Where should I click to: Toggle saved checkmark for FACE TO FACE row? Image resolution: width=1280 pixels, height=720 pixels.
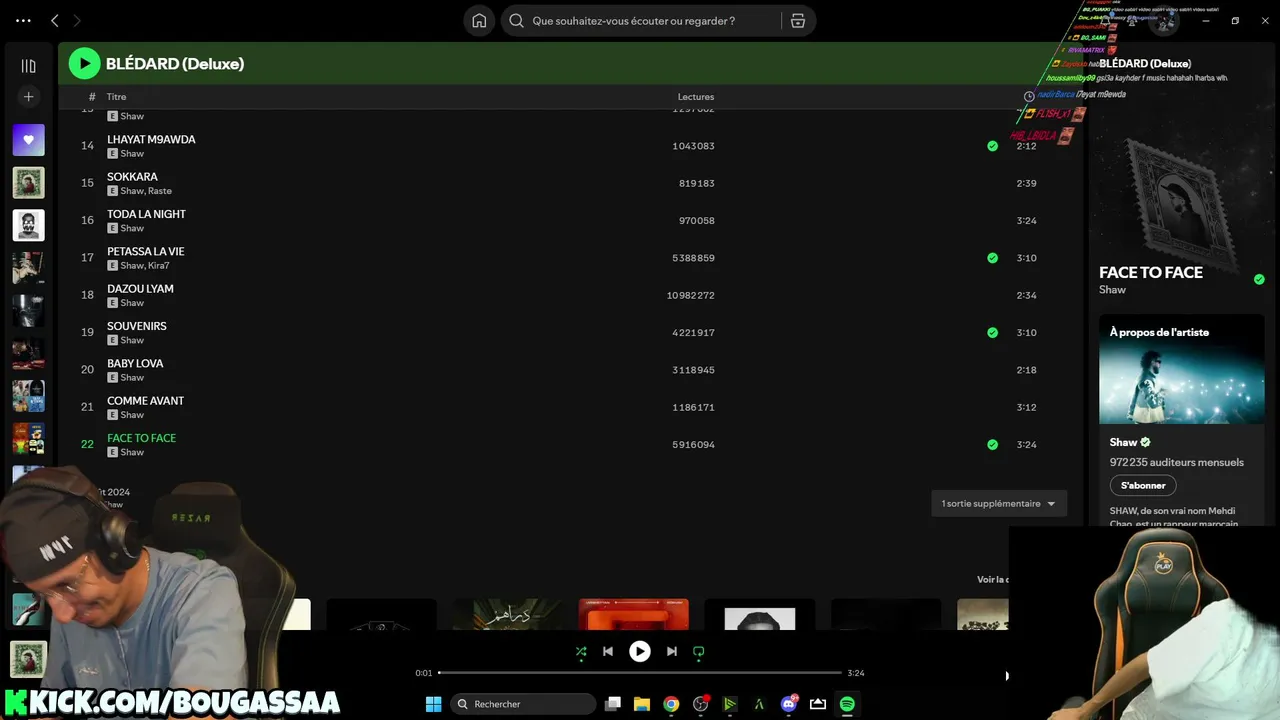992,445
